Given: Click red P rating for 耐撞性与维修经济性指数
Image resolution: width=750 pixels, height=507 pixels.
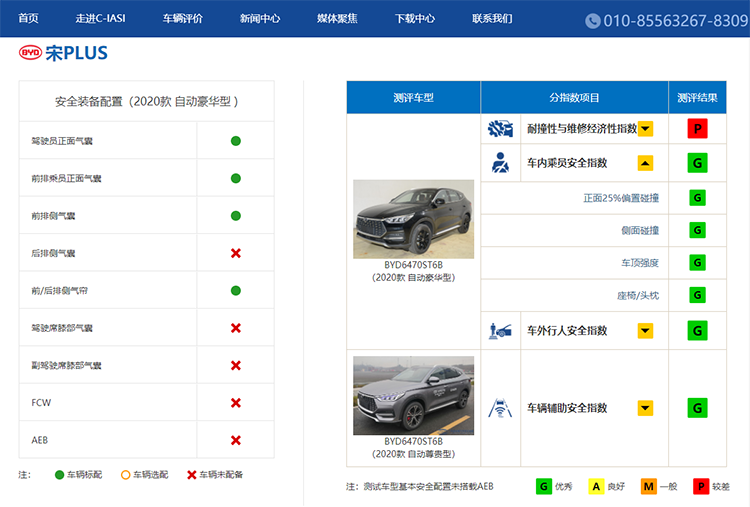Looking at the screenshot, I should click(x=697, y=129).
